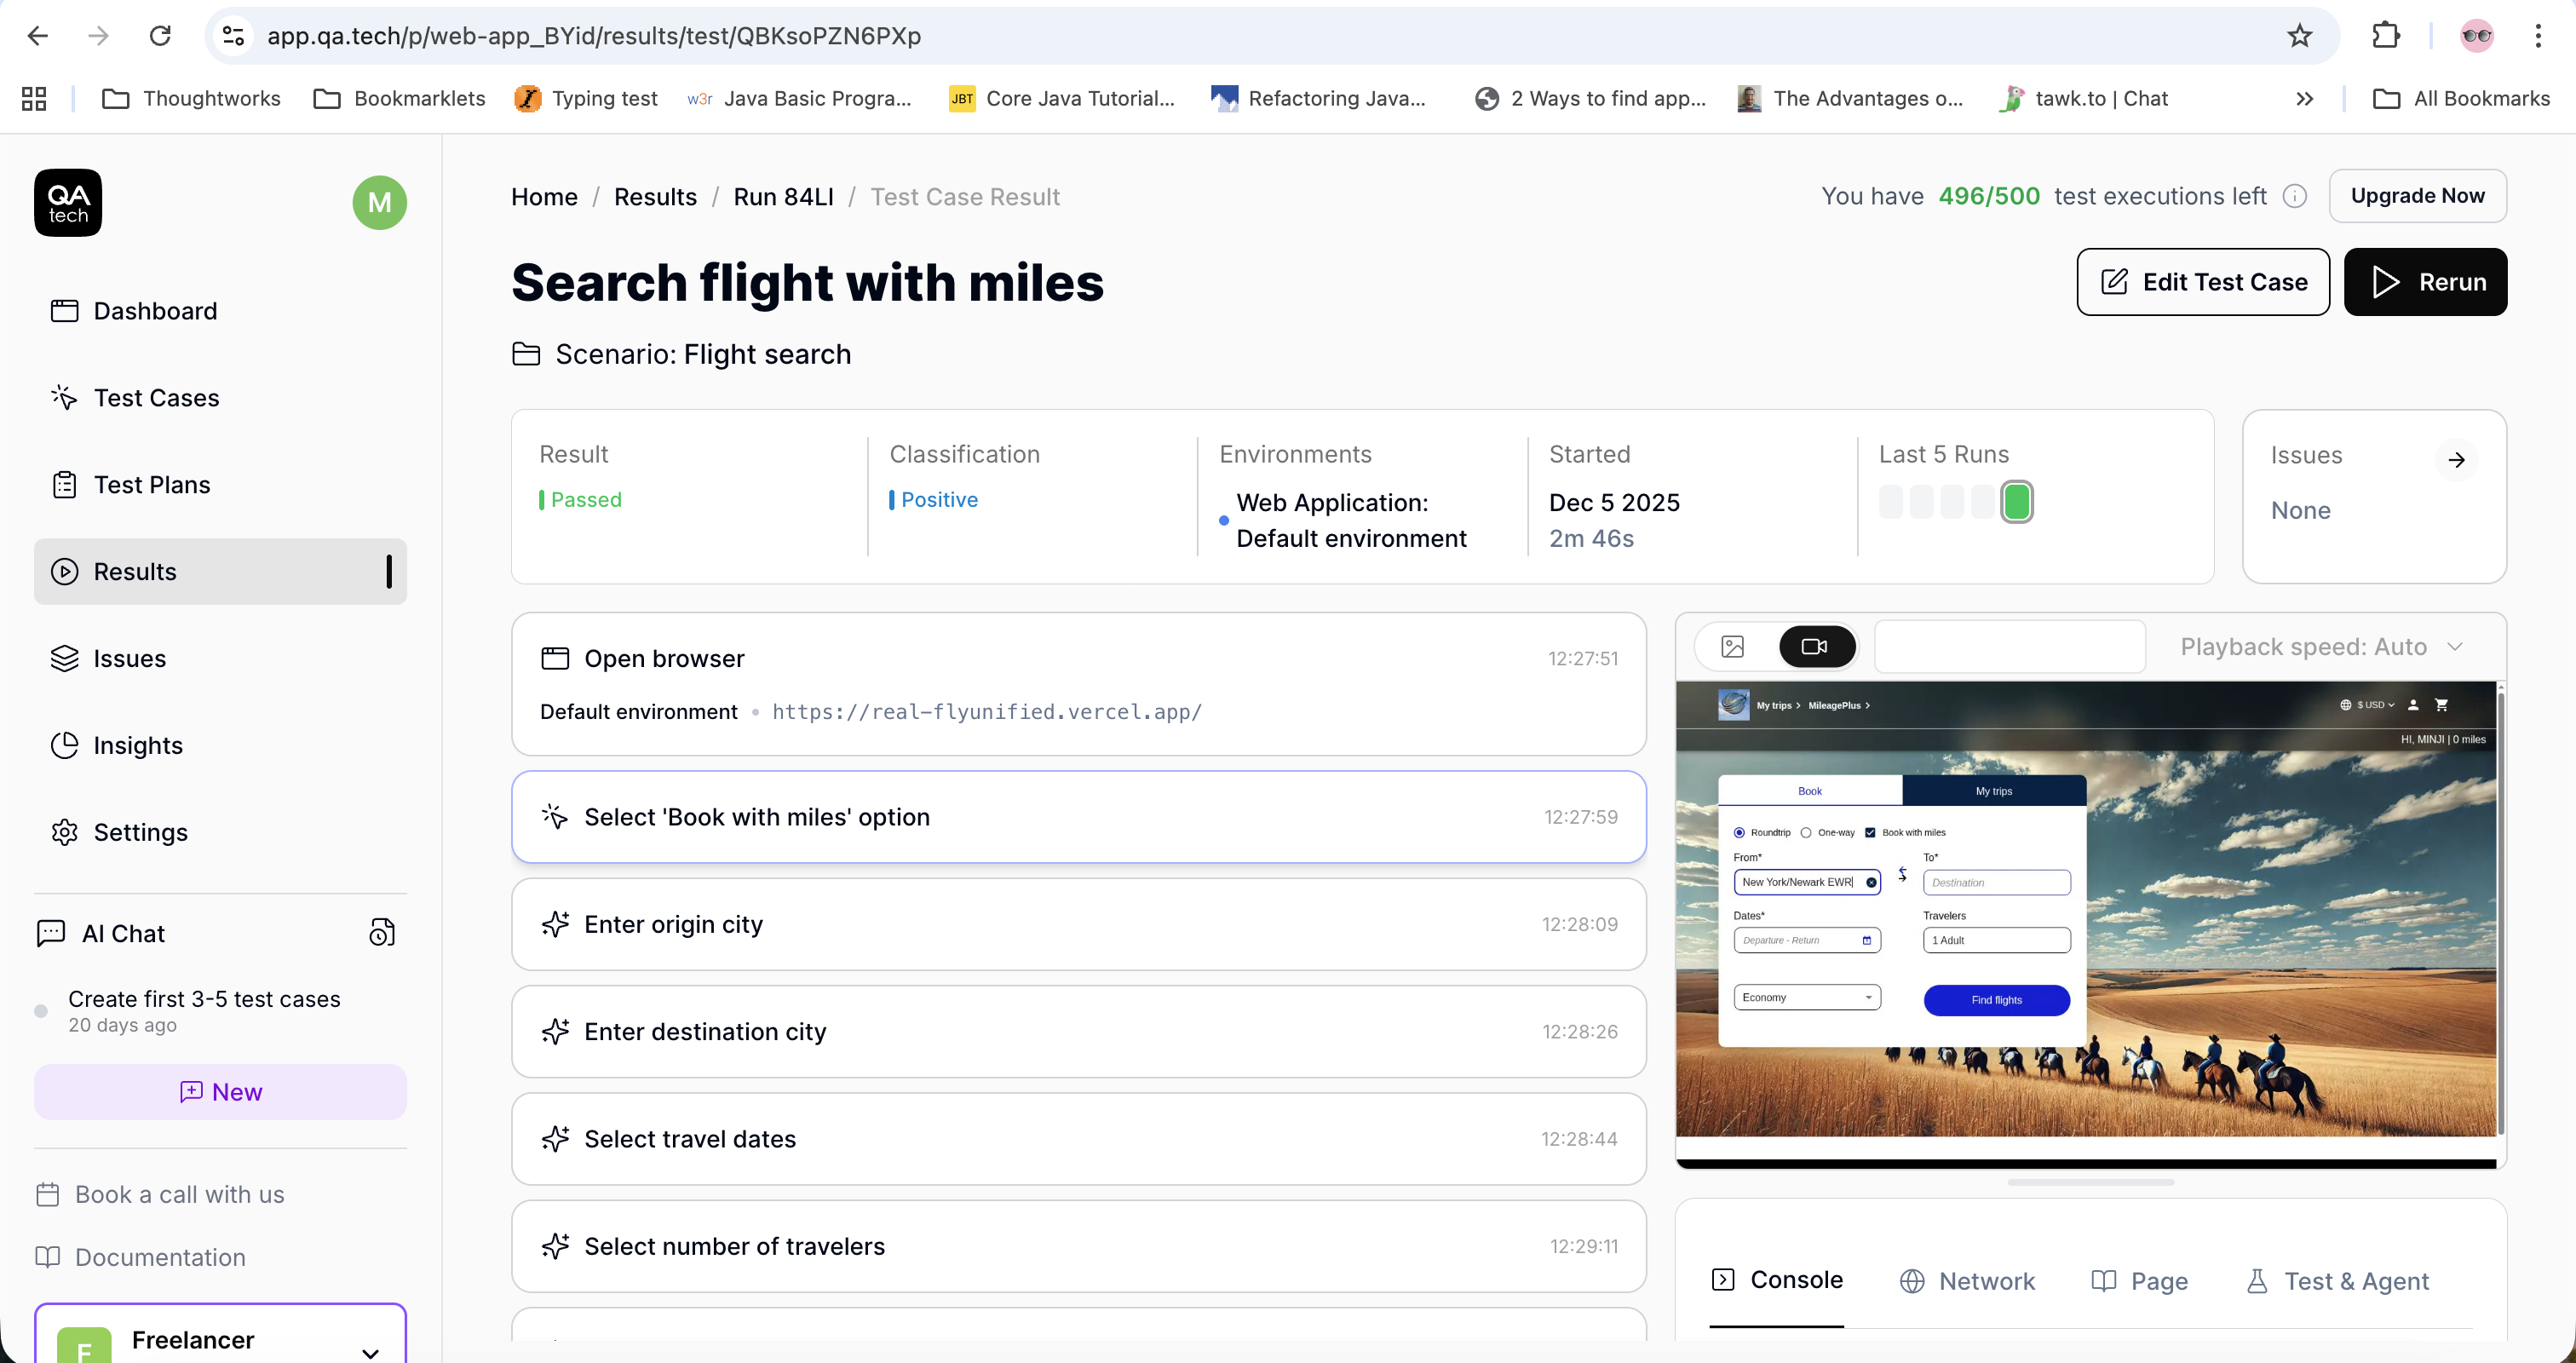
Task: Open Playback speed dropdown
Action: pos(2321,647)
